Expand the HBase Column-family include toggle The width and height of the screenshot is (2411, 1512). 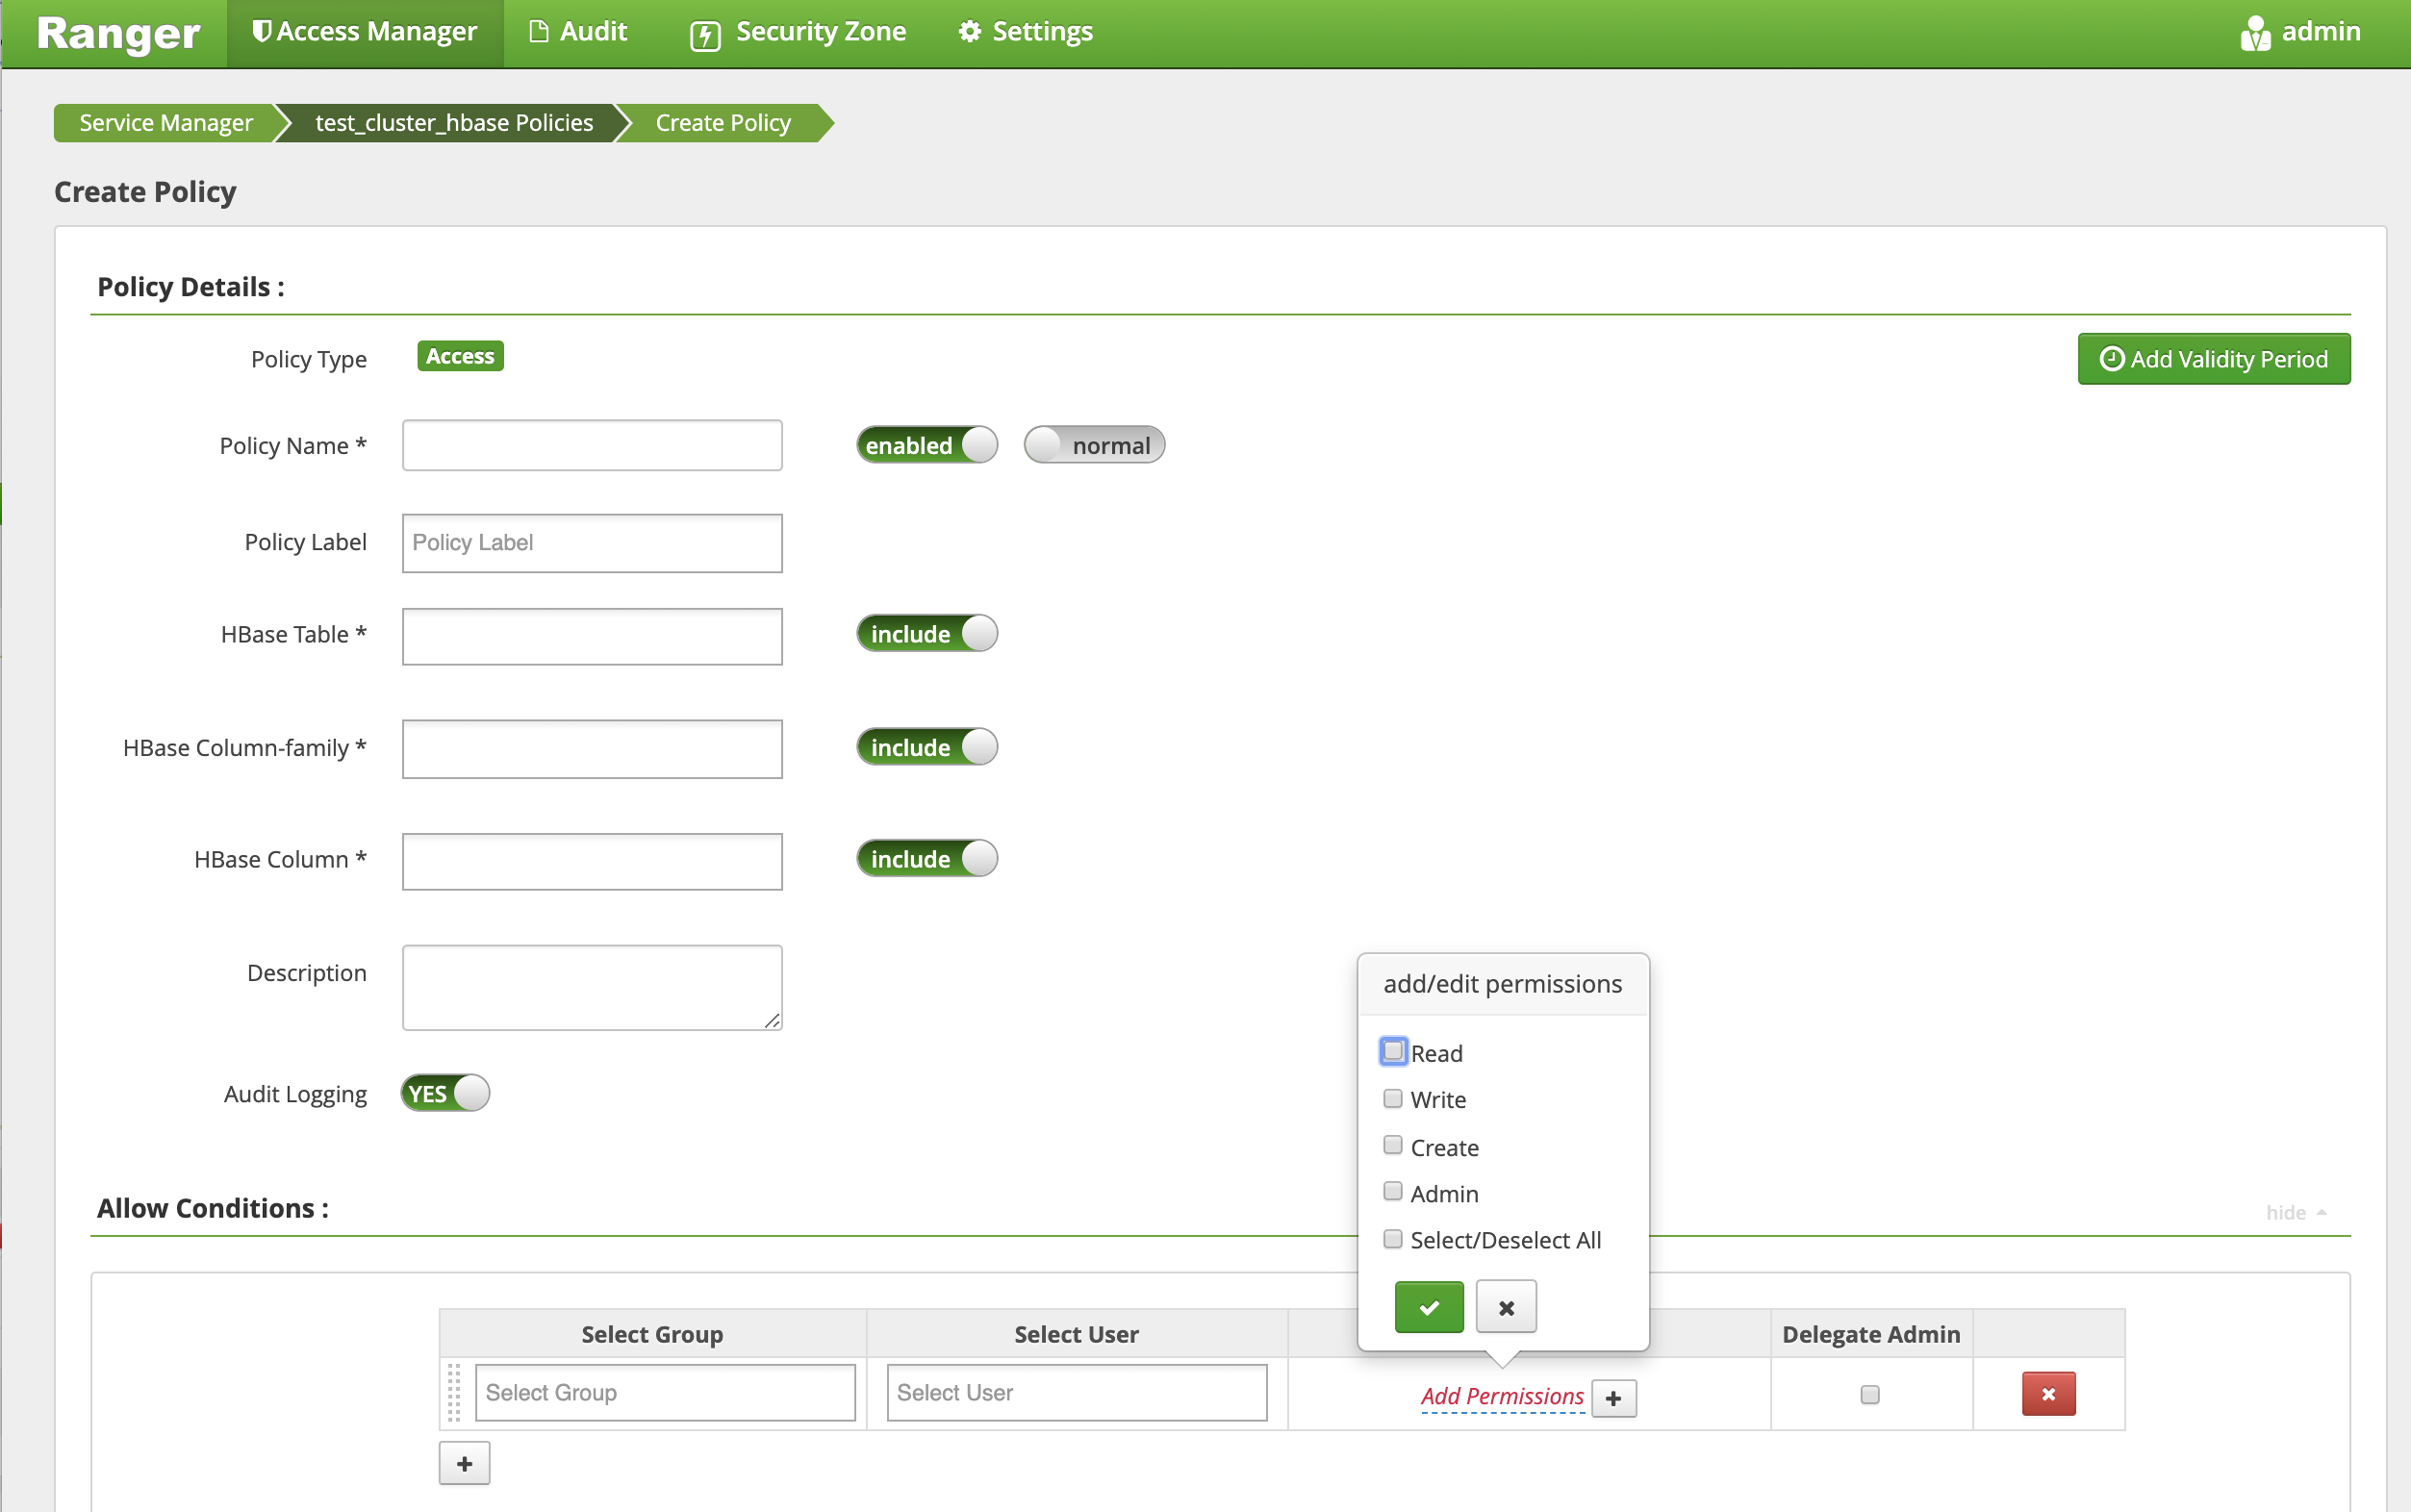tap(930, 747)
